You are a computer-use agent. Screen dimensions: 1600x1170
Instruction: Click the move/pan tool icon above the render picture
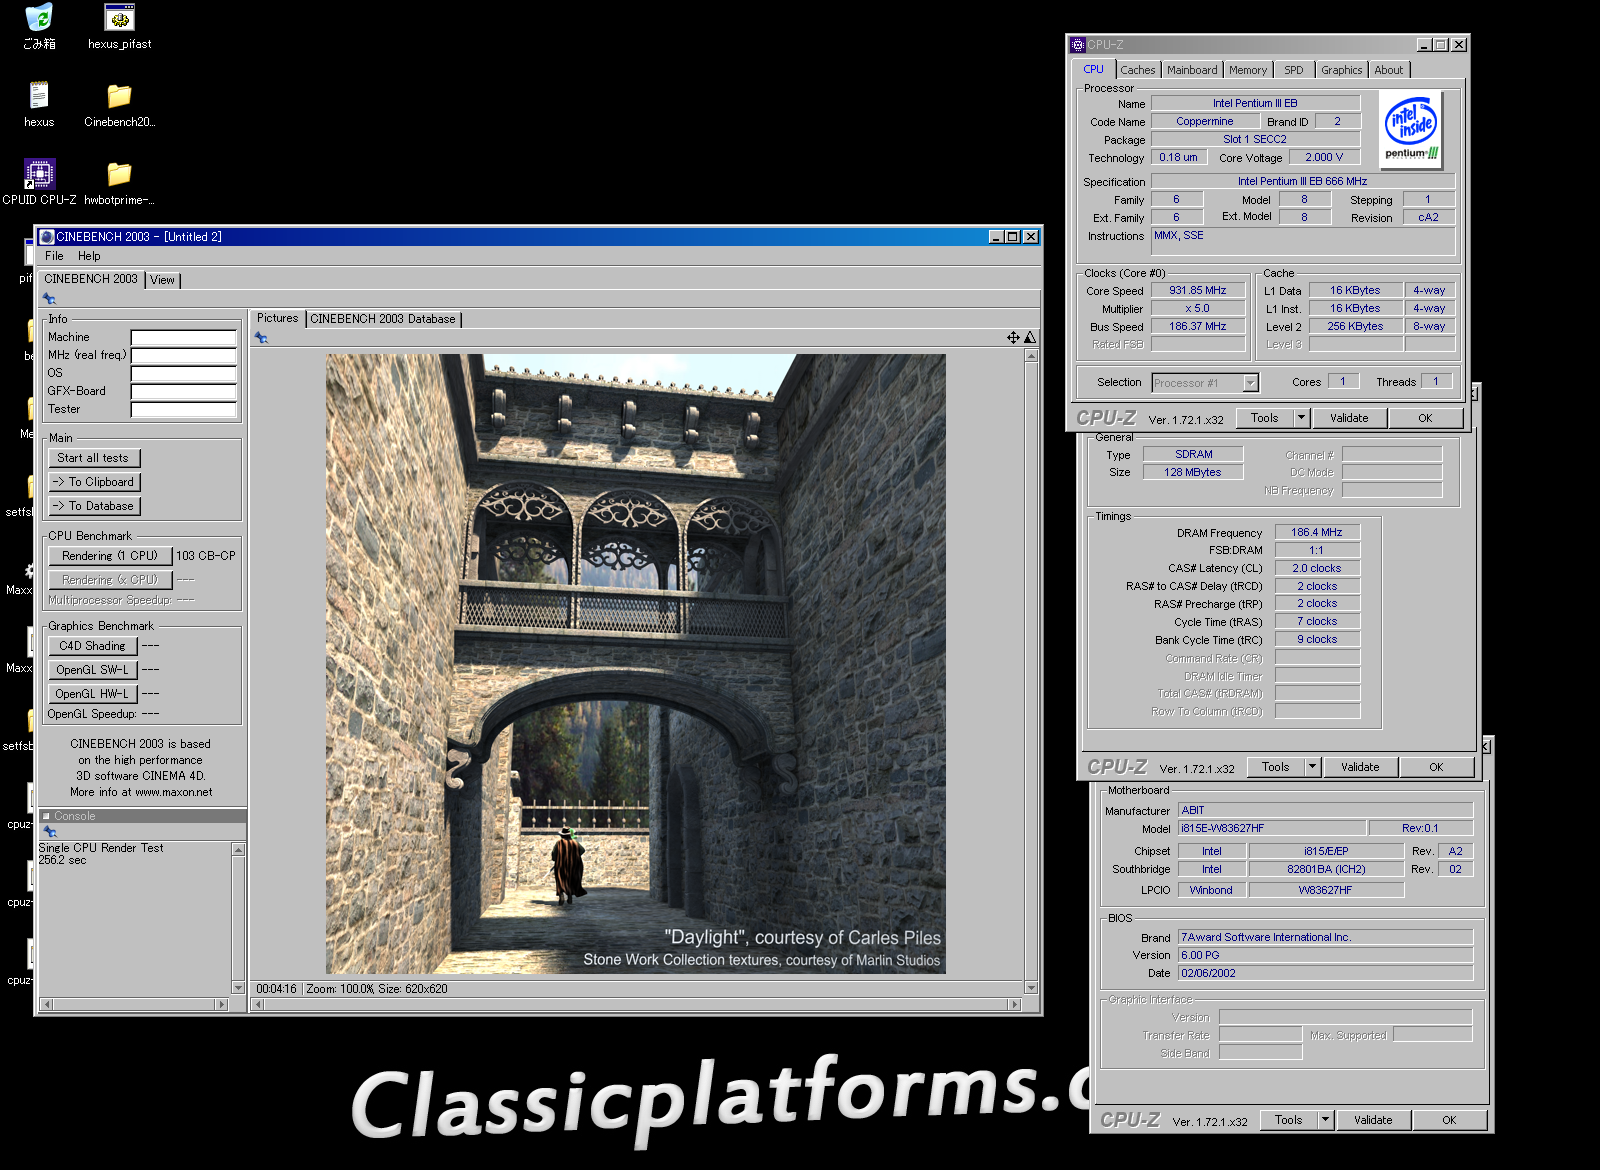click(x=1013, y=338)
